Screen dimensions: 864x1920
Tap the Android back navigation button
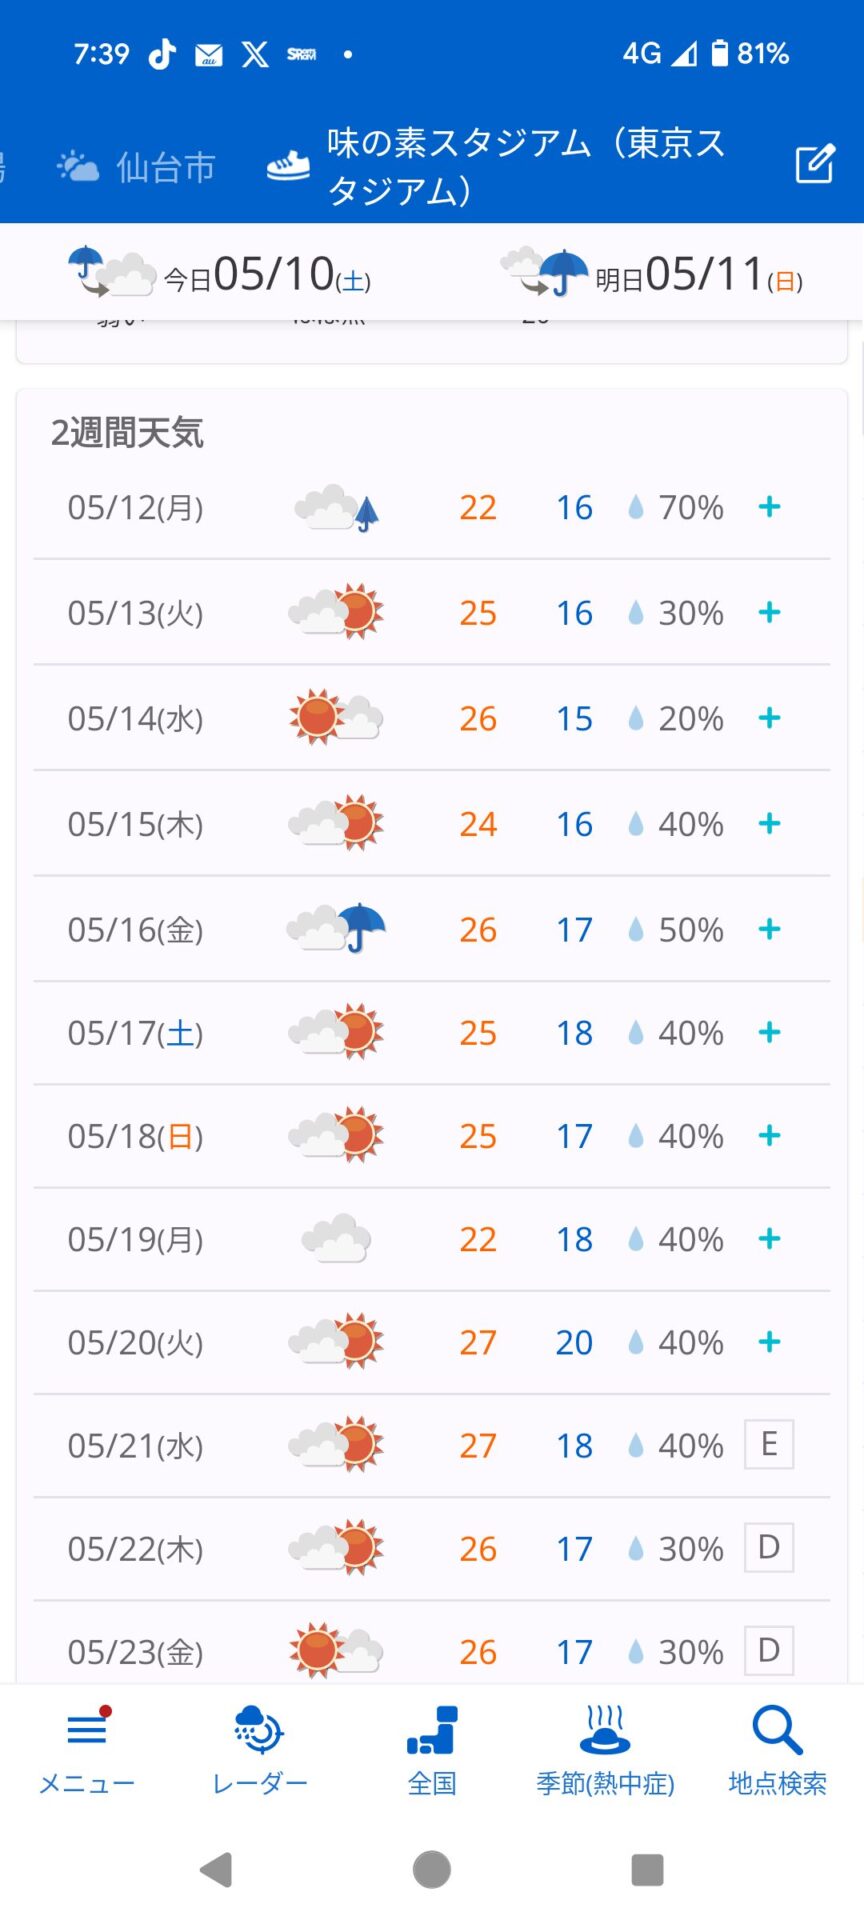(x=216, y=1869)
